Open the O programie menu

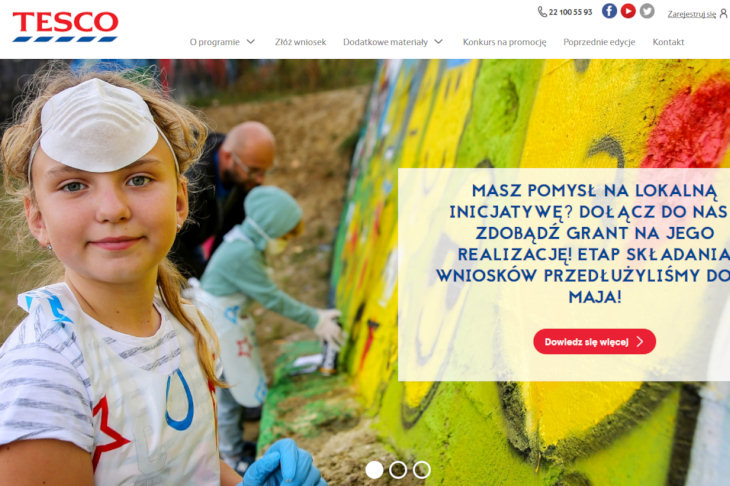(x=215, y=42)
